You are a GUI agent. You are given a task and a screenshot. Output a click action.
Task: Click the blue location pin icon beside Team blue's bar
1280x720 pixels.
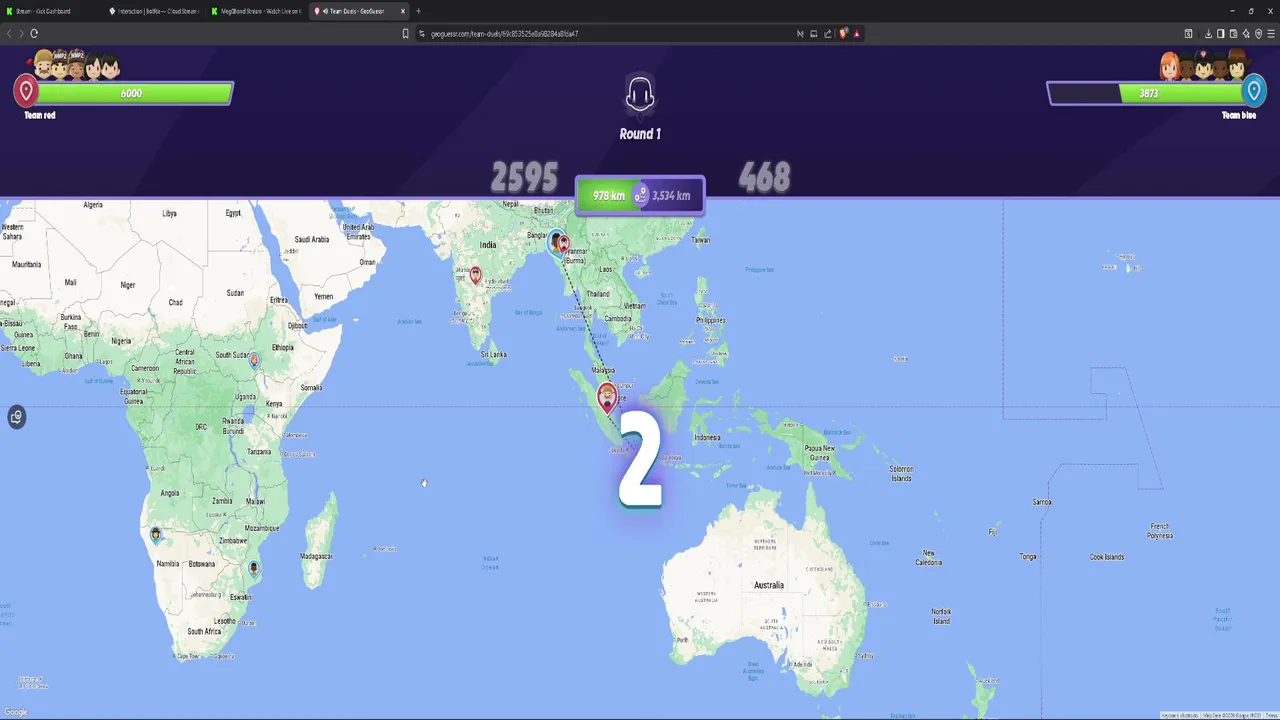(x=1254, y=91)
